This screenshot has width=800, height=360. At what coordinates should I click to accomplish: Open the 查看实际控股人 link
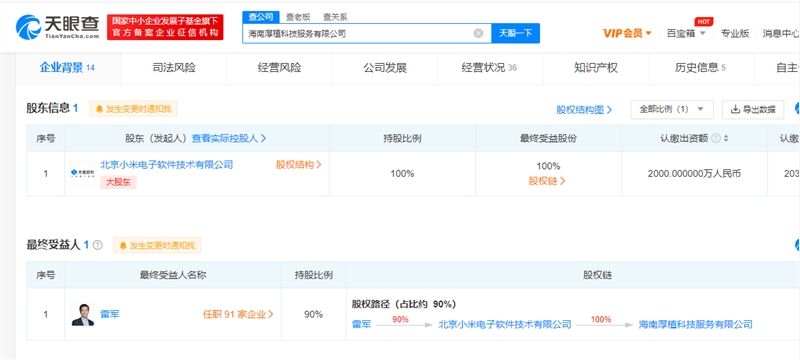click(x=229, y=138)
